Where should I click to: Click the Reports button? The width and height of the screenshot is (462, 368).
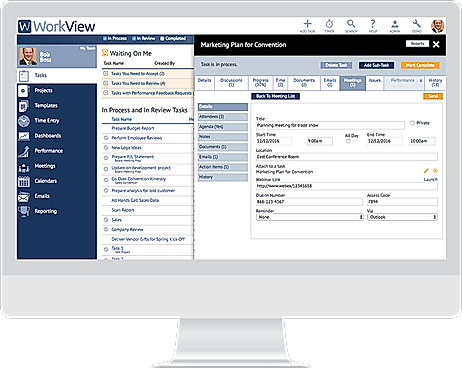417,44
